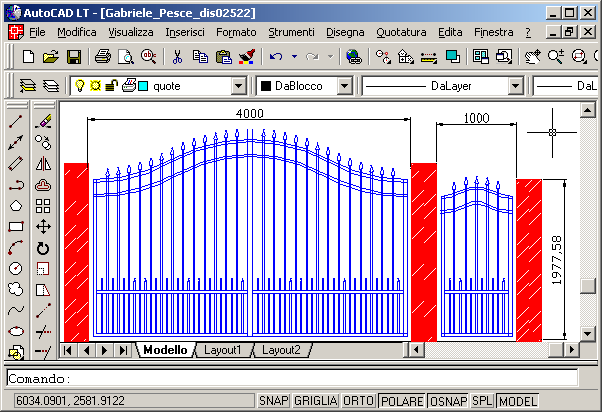Go to last layout tab arrow
The image size is (602, 412).
coord(124,350)
